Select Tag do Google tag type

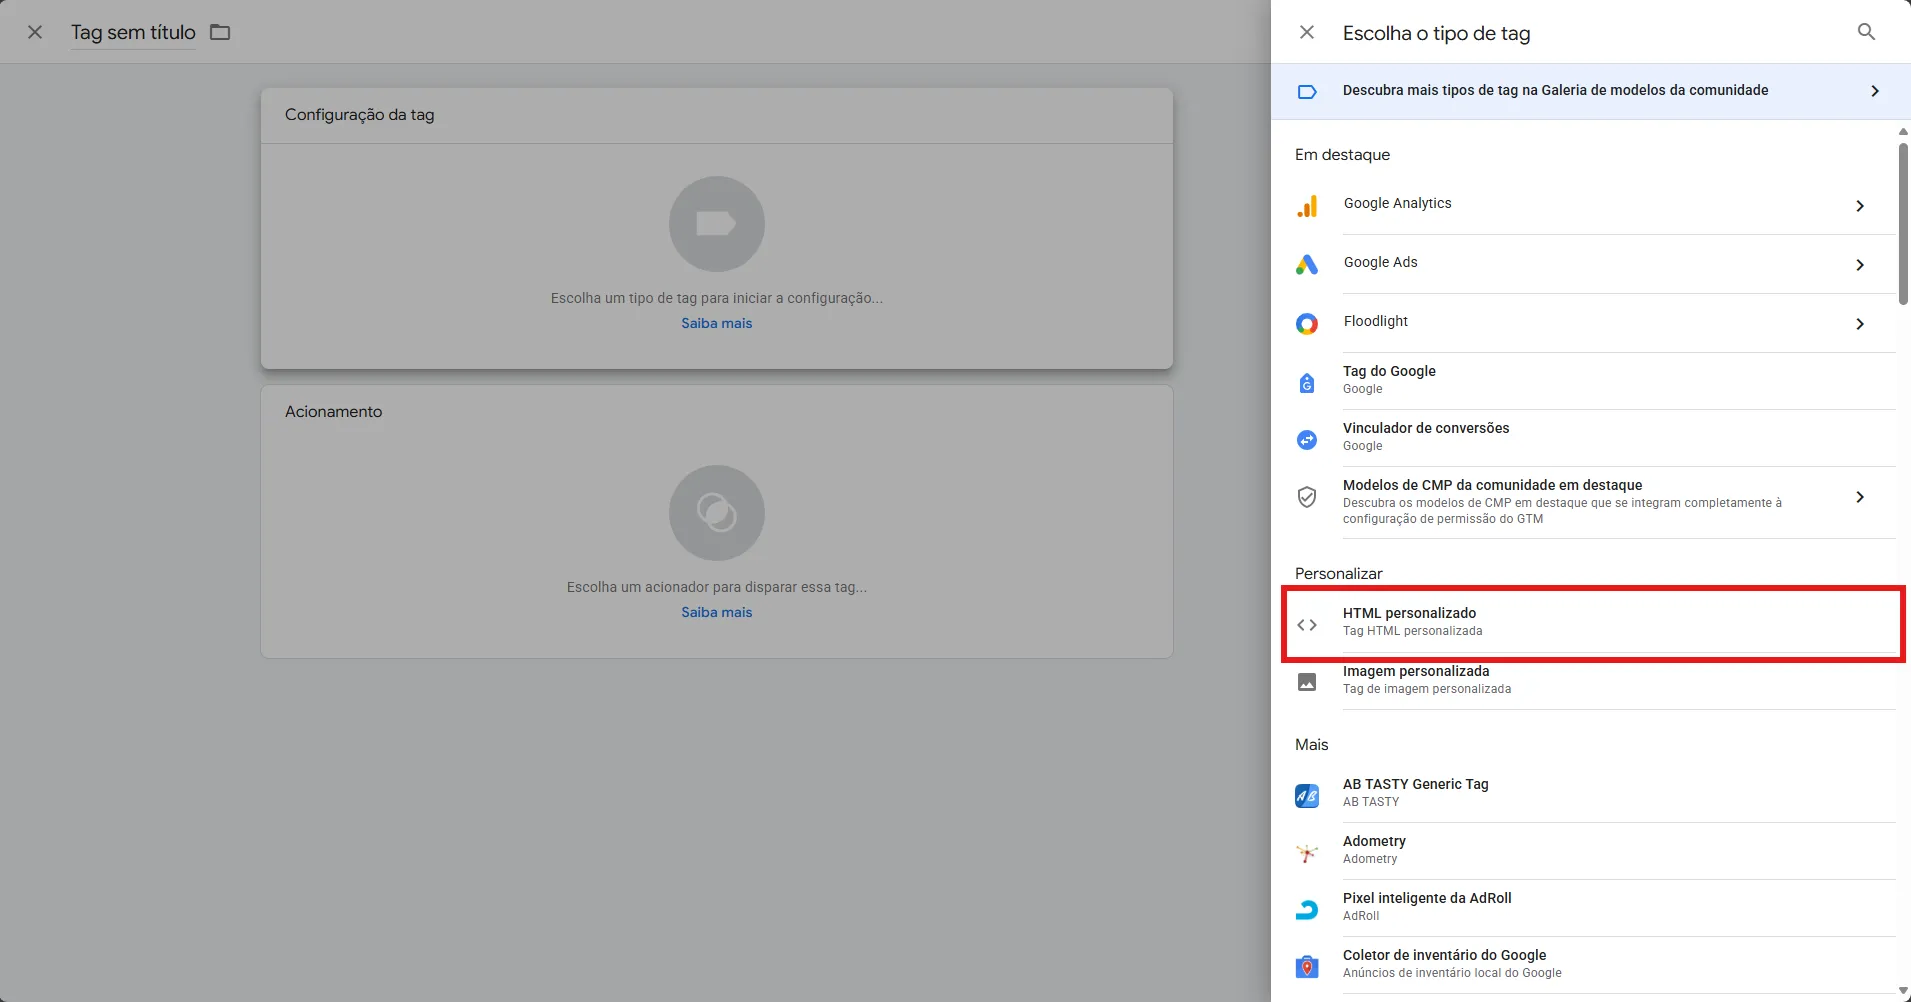pyautogui.click(x=1595, y=380)
